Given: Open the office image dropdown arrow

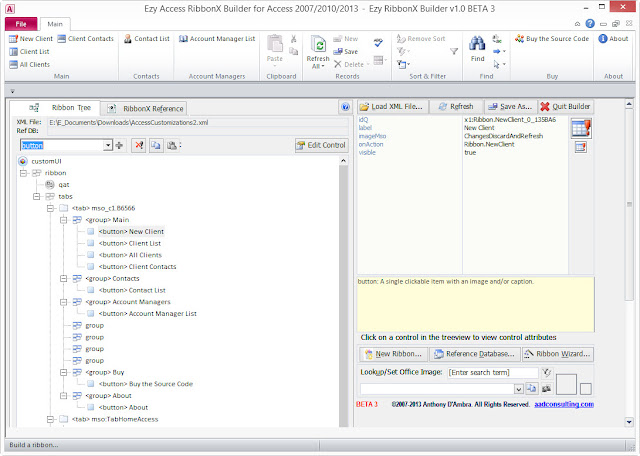Looking at the screenshot, I should tap(518, 389).
